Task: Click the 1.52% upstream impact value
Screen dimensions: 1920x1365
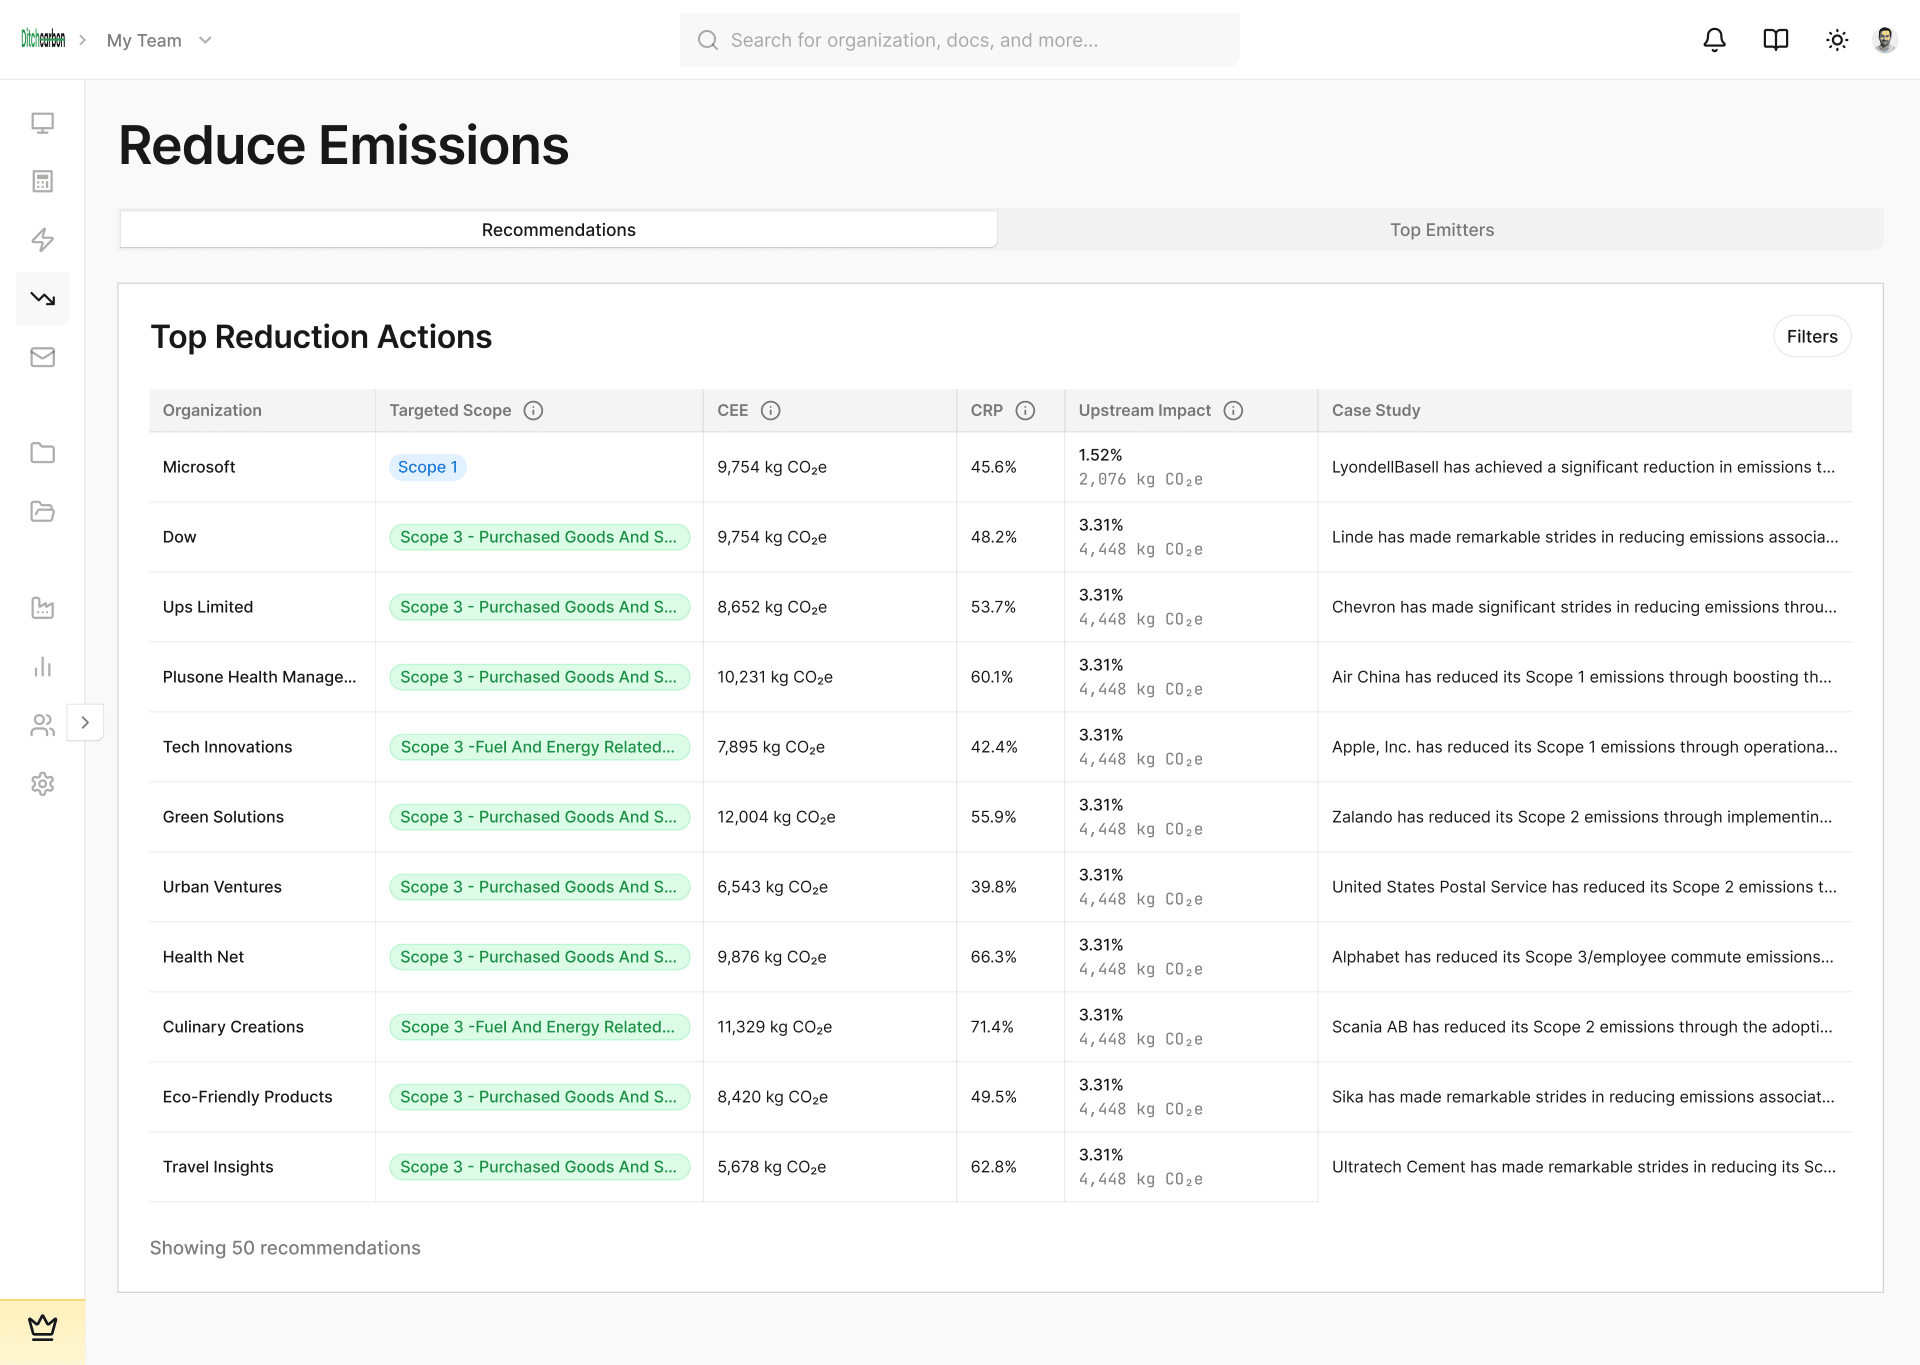Action: coord(1100,455)
